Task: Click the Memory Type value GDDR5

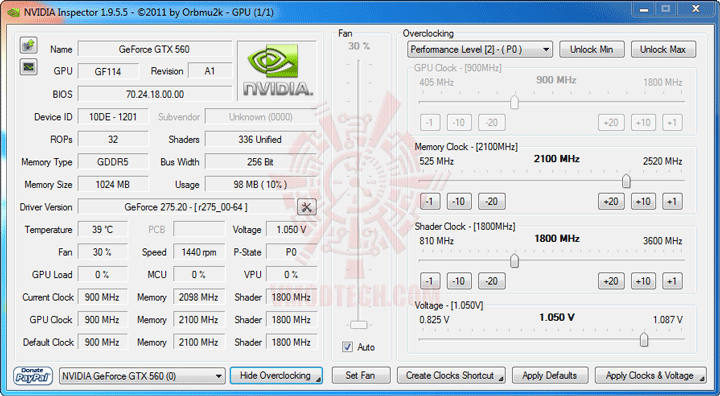Action: point(113,162)
